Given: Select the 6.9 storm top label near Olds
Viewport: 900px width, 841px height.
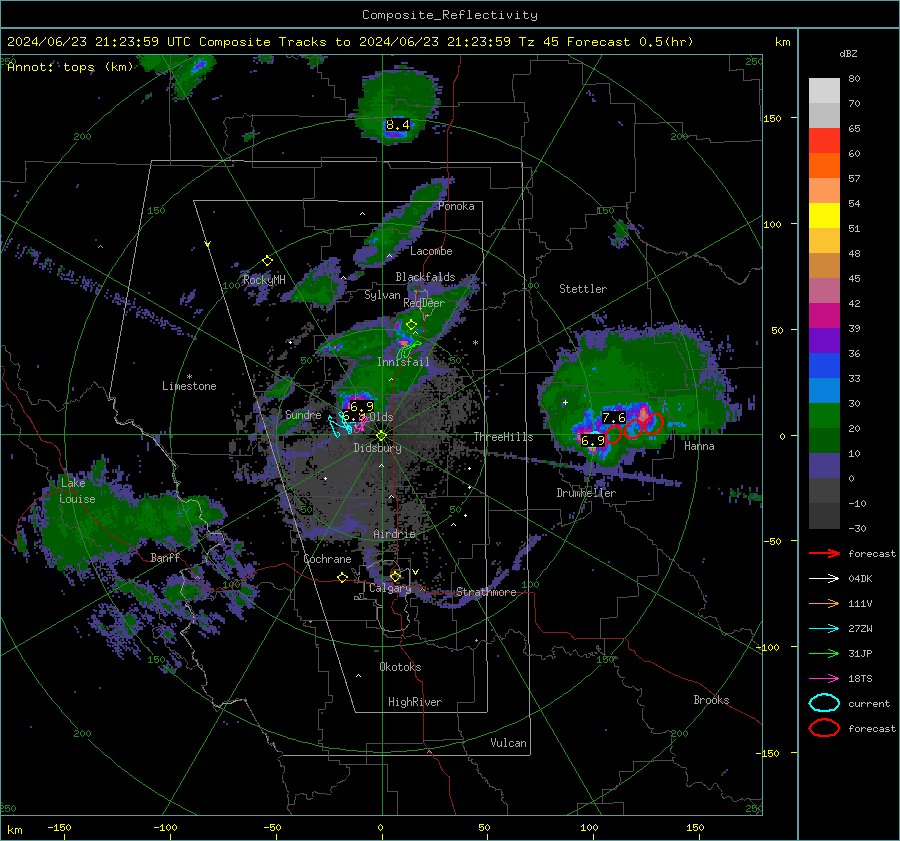Looking at the screenshot, I should click(362, 407).
